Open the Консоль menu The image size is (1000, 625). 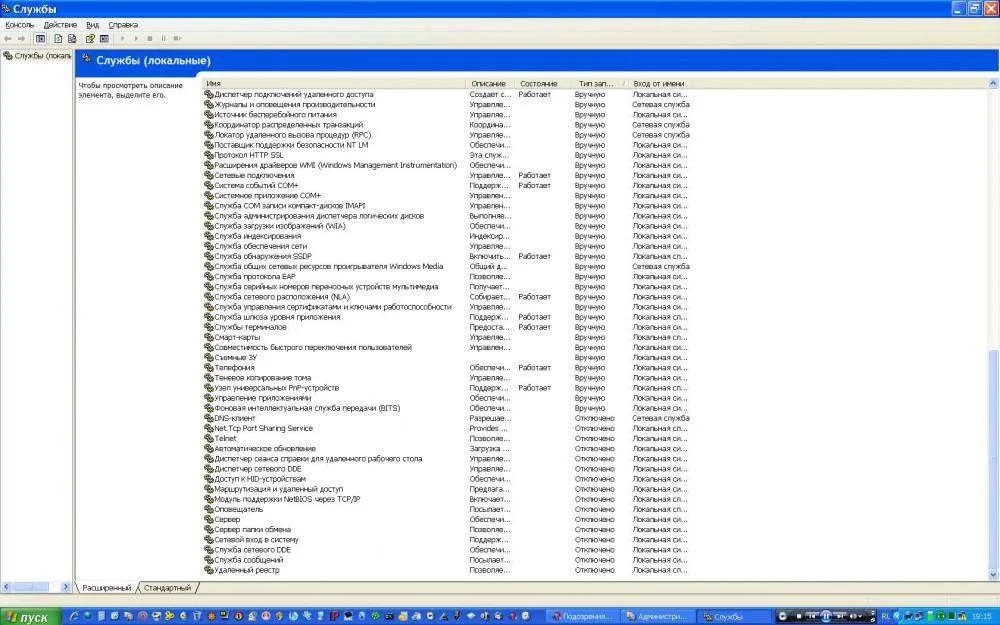tap(19, 25)
